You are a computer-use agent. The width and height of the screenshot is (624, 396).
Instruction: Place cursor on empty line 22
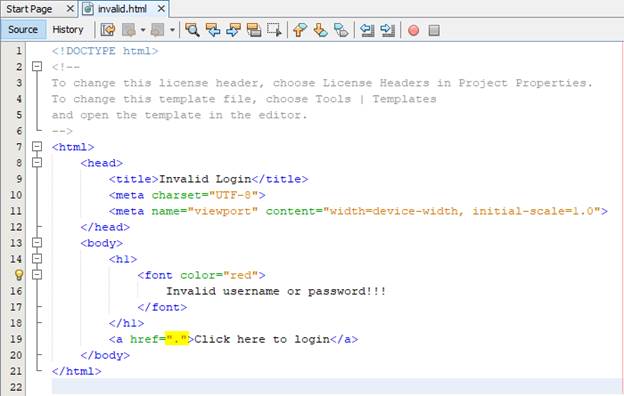click(336, 386)
